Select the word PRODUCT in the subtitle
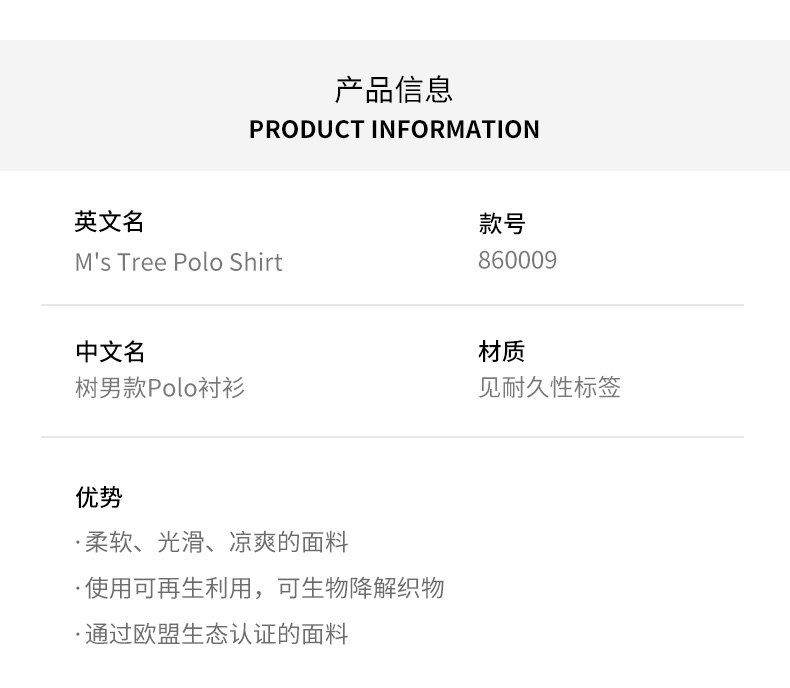Viewport: 790px width, 688px height. coord(306,130)
